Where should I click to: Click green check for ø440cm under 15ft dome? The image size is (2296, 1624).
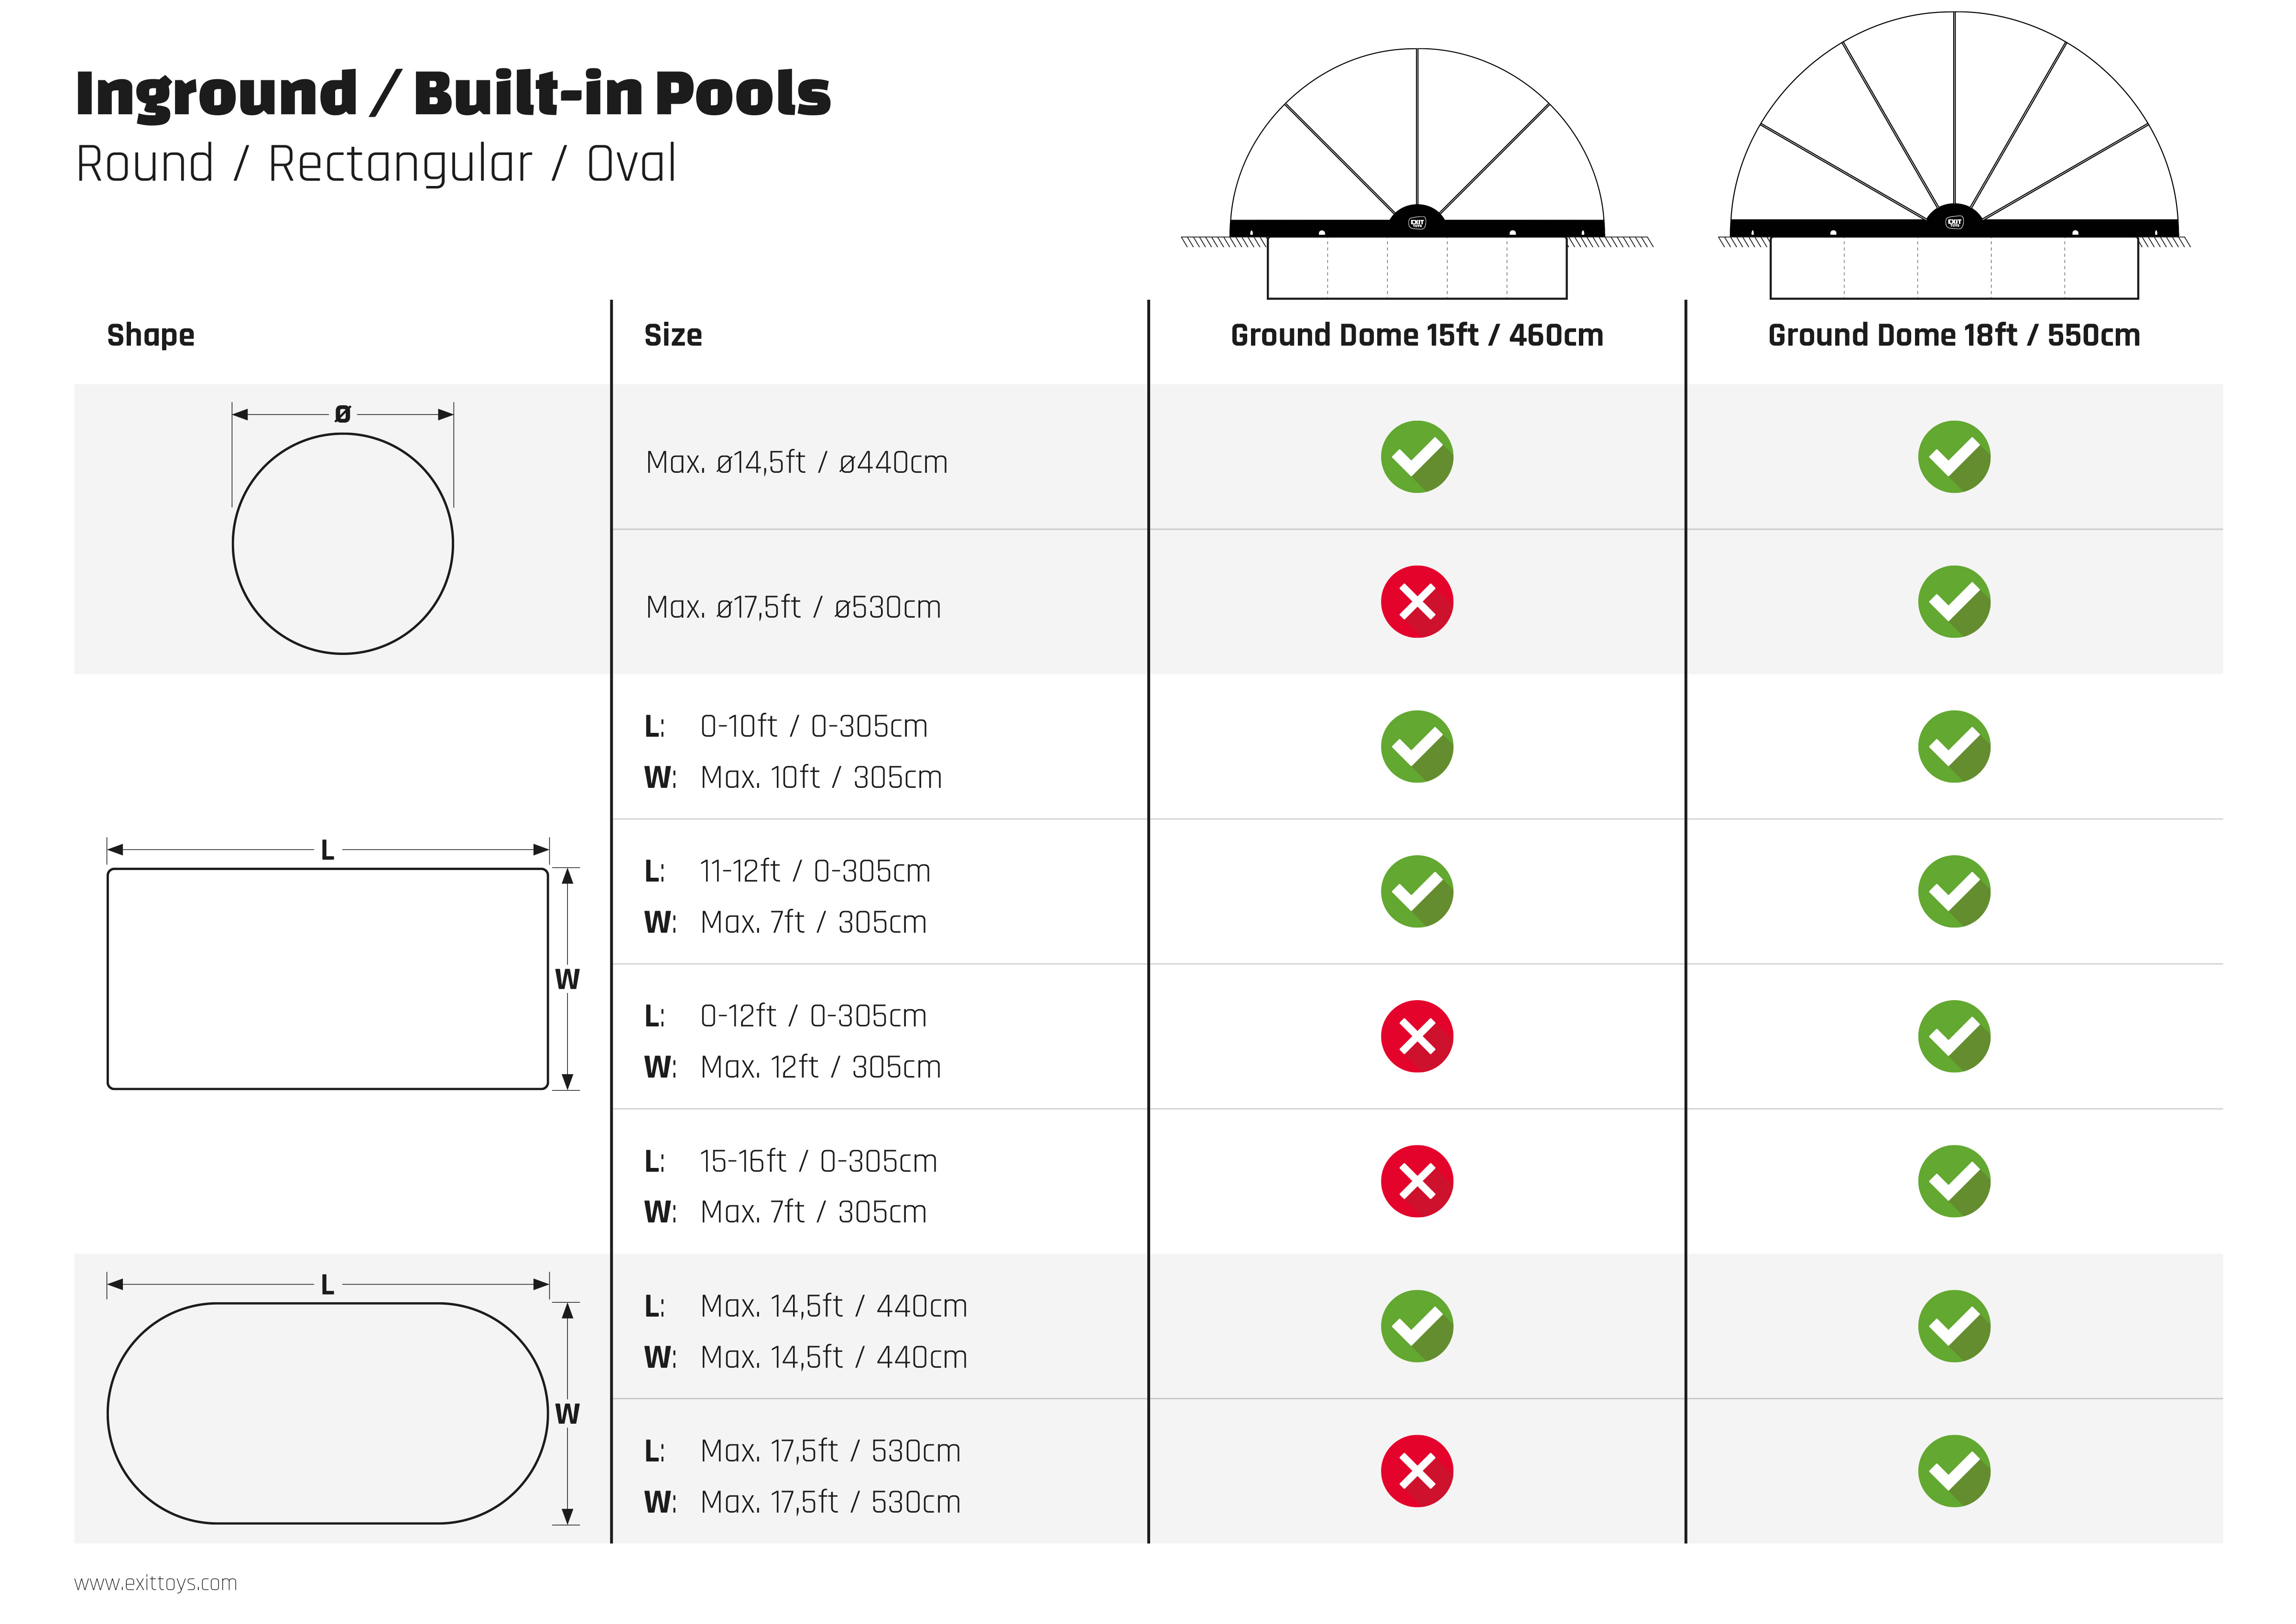[1416, 457]
